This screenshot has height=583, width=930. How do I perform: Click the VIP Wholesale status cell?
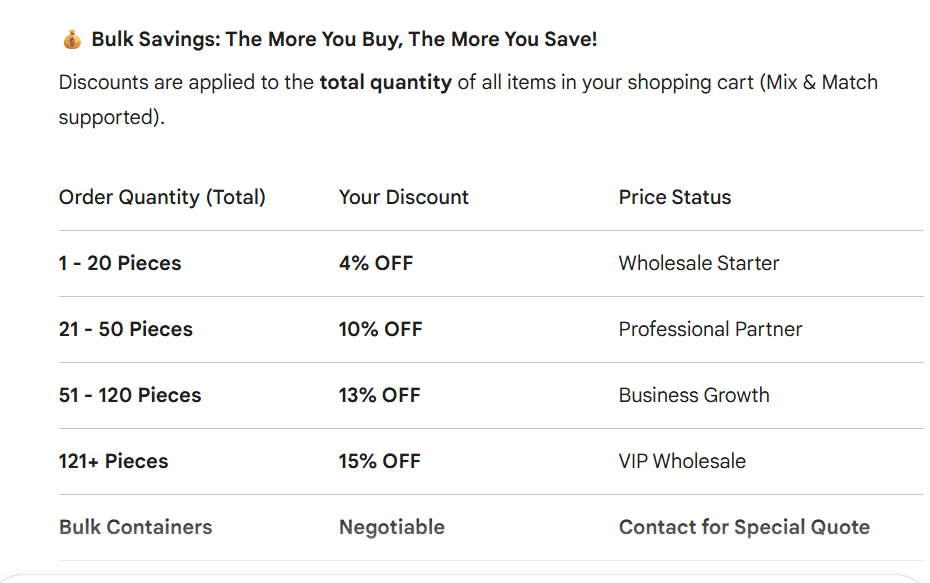(x=682, y=461)
